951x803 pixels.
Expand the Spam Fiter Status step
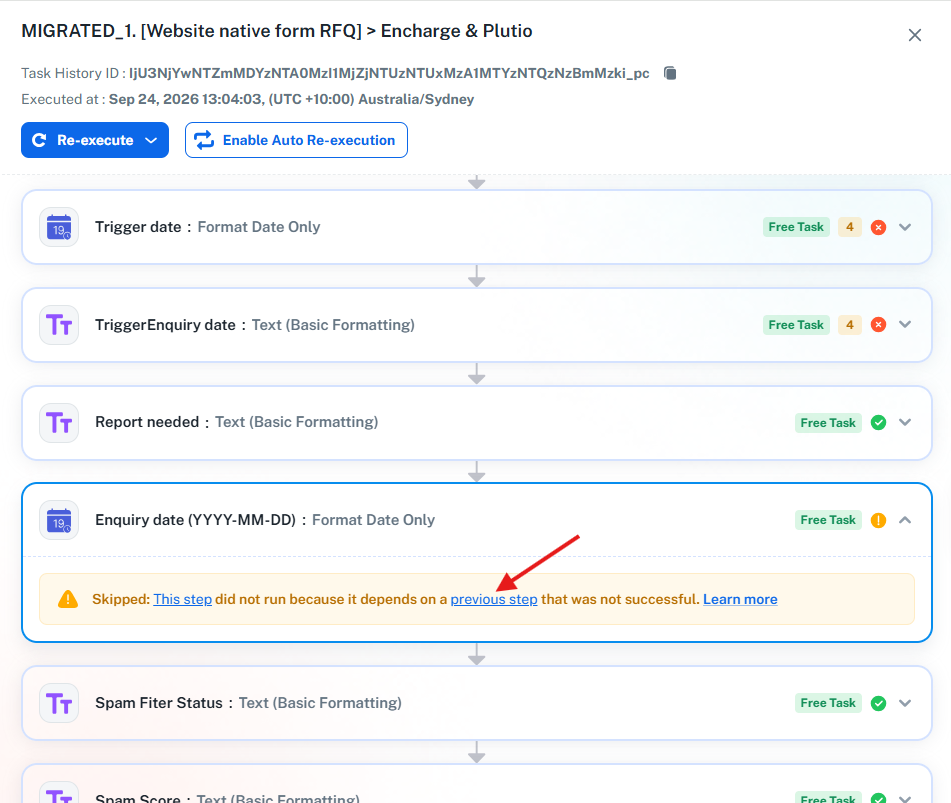pyautogui.click(x=905, y=703)
